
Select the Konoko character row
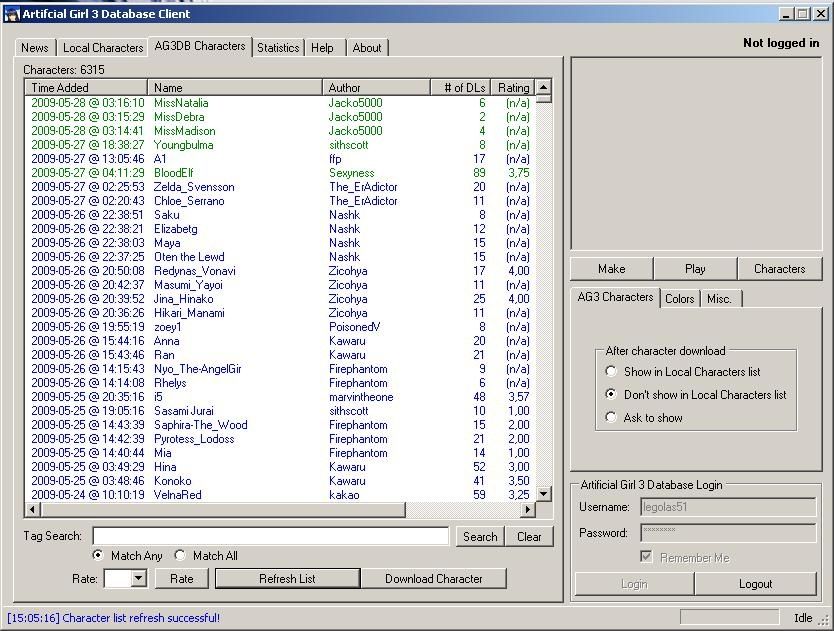[280, 481]
